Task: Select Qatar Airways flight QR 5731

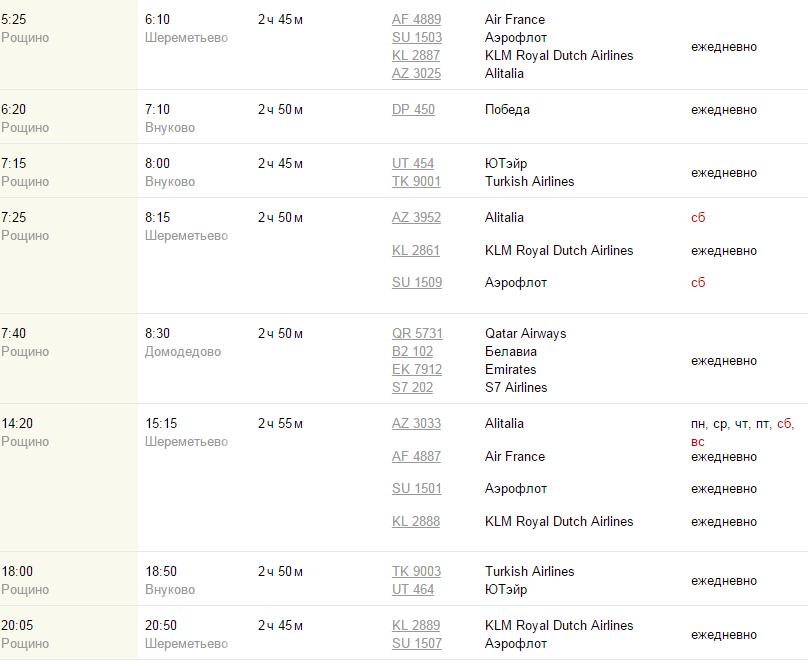Action: tap(417, 334)
